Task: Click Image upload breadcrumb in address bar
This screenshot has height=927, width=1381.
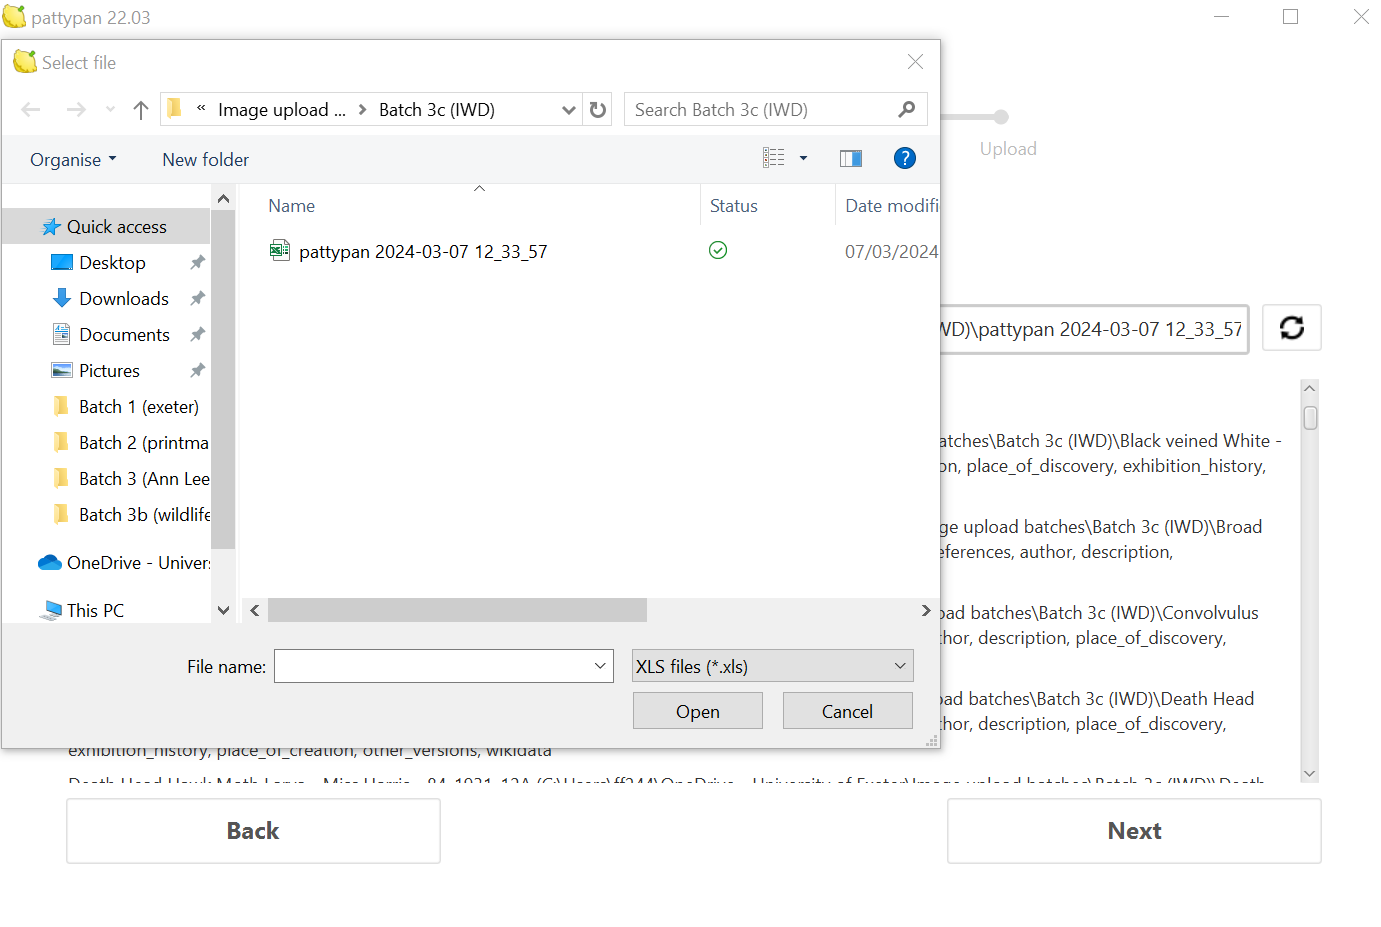Action: point(282,110)
